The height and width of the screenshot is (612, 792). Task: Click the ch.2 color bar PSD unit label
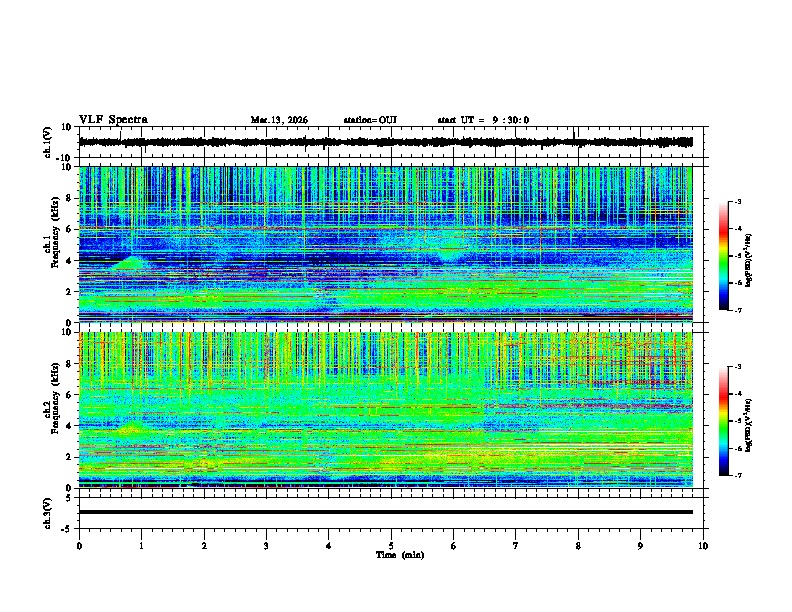point(749,425)
